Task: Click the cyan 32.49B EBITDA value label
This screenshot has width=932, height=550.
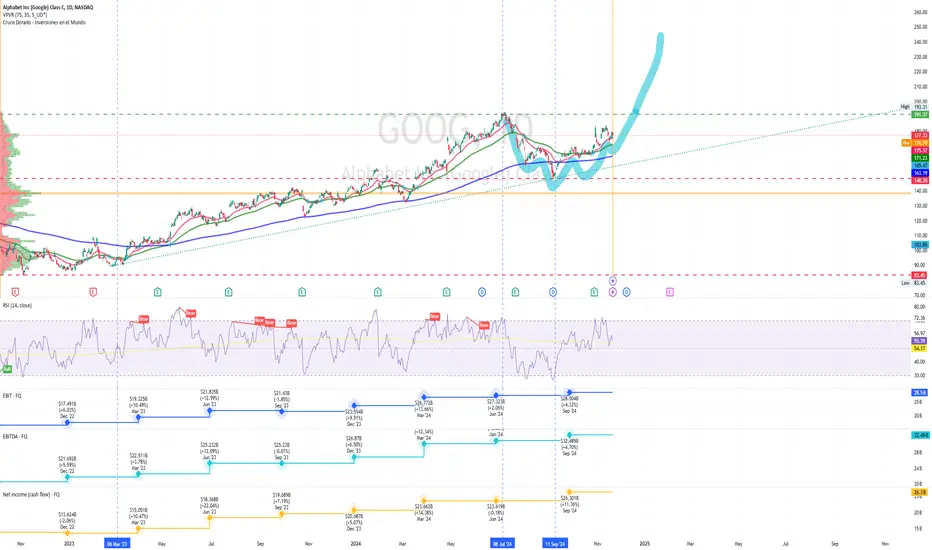Action: coord(920,435)
